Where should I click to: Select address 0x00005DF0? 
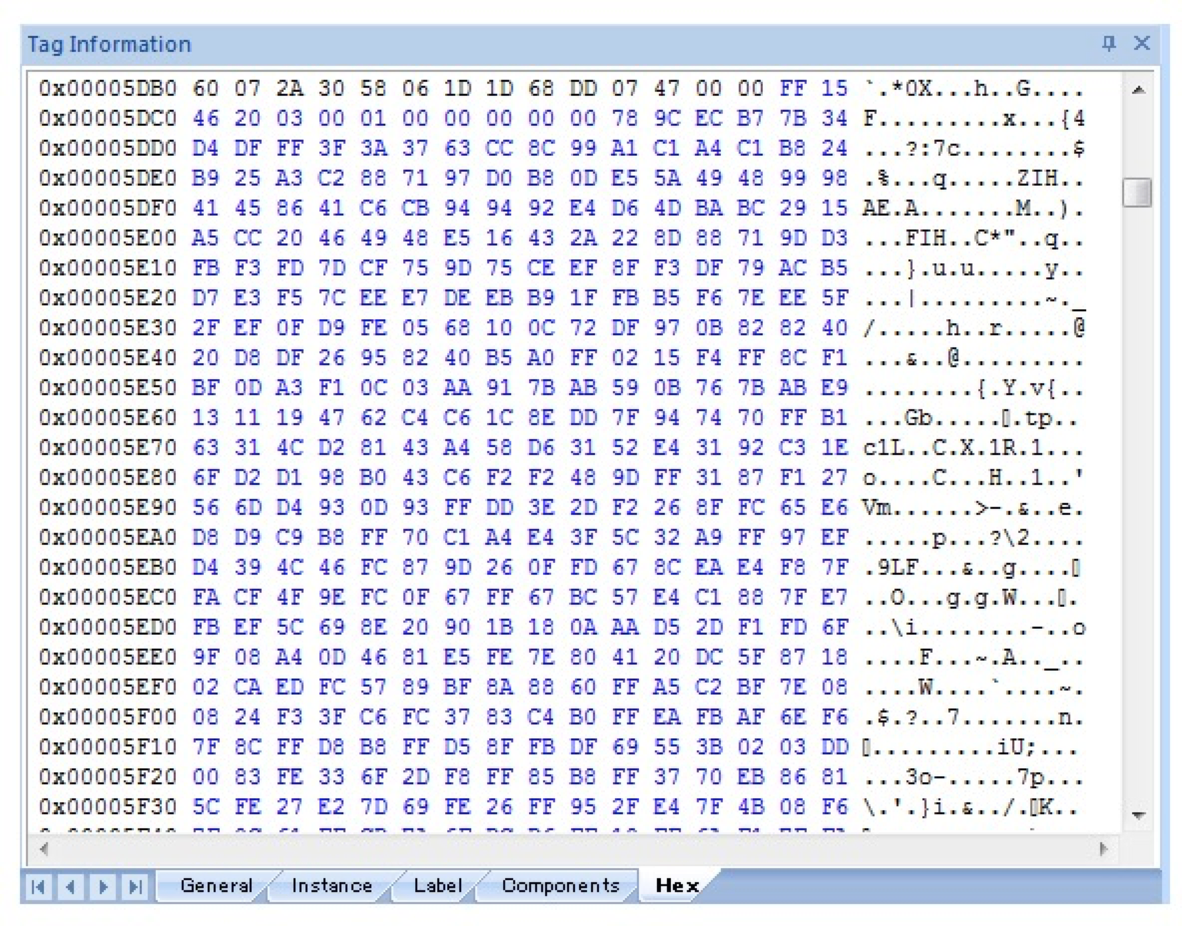point(108,208)
